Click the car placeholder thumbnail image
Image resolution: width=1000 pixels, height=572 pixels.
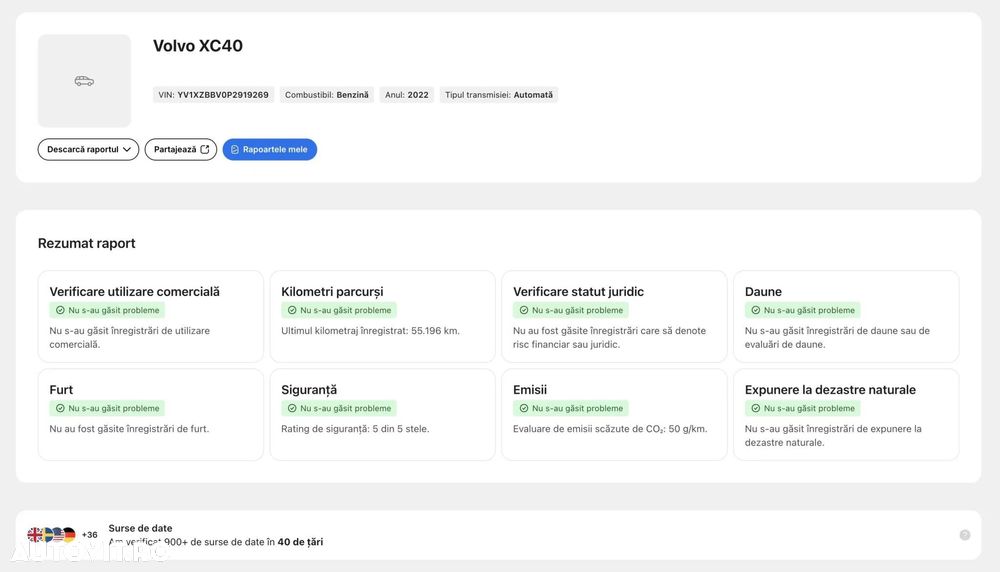(84, 81)
